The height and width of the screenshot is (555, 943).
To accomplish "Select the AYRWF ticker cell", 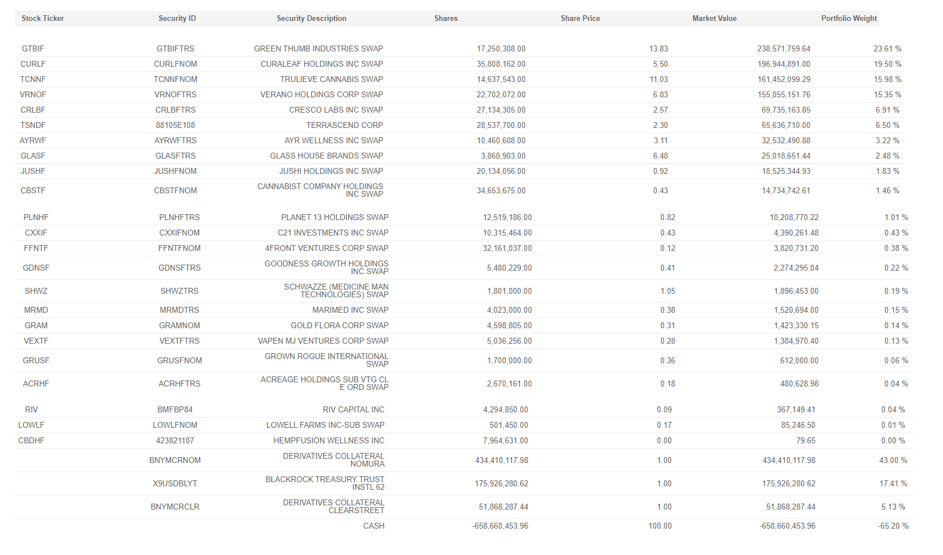I will [x=32, y=140].
